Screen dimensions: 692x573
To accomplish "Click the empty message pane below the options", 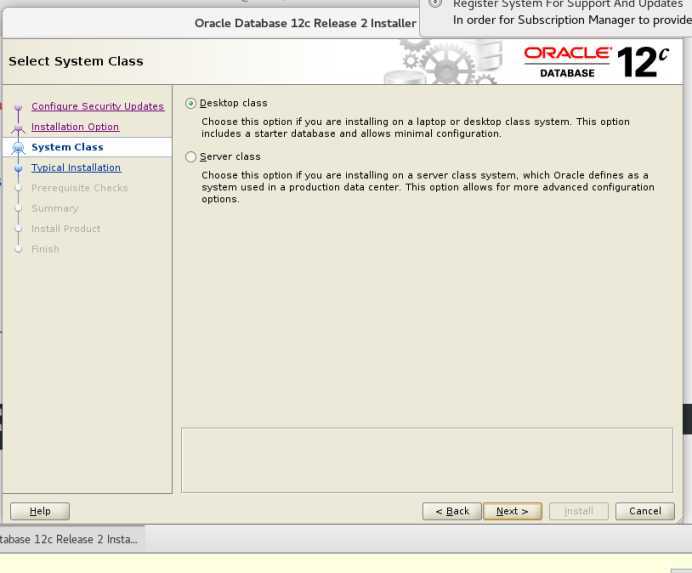I will [x=427, y=460].
